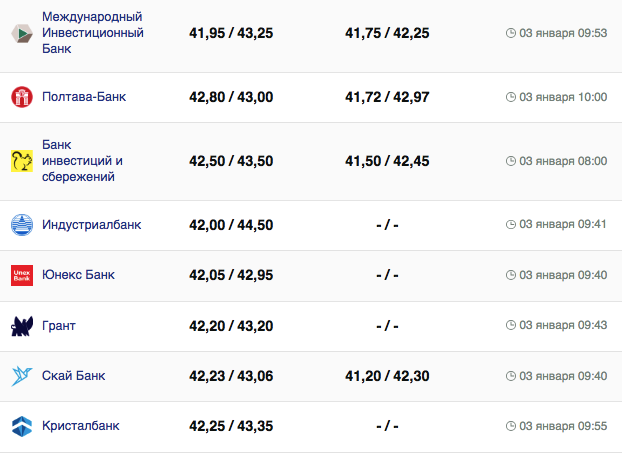Viewport: 622px width, 455px height.
Task: Click the Кристалбанк blue logo icon
Action: [x=21, y=426]
